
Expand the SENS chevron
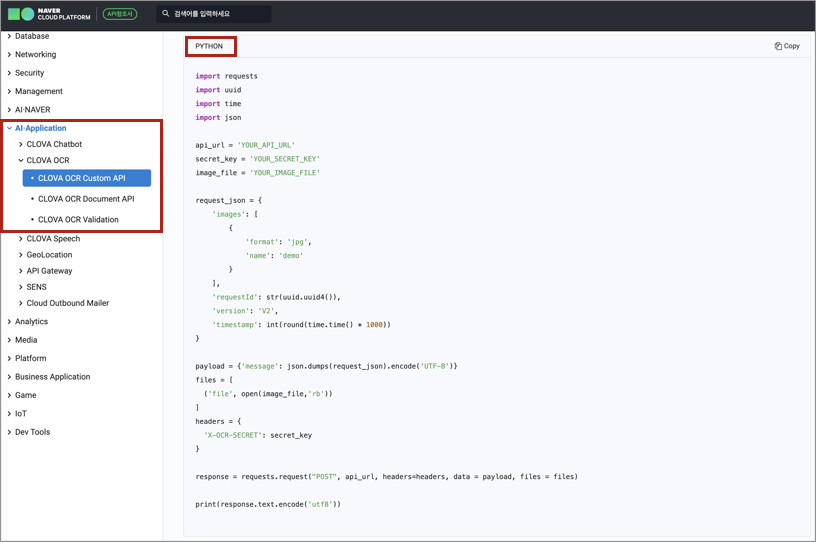click(x=21, y=287)
